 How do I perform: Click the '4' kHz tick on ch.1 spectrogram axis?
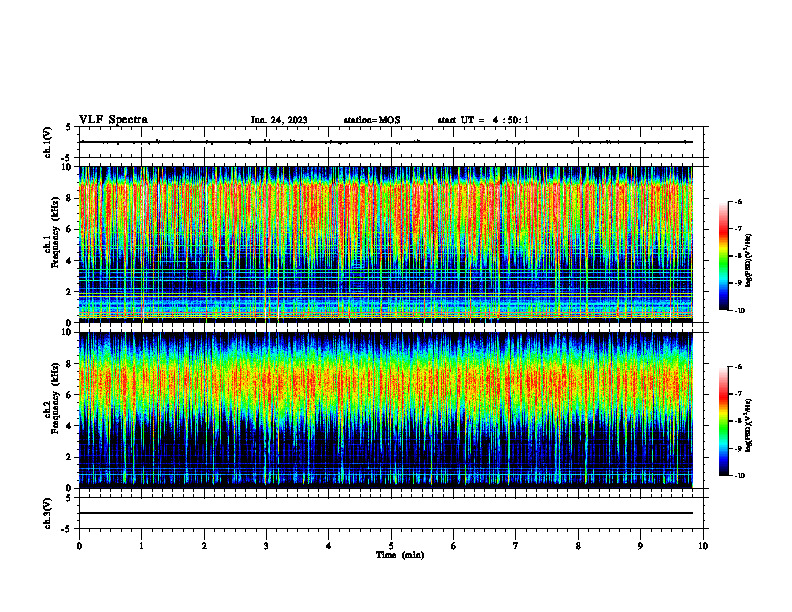(70, 261)
